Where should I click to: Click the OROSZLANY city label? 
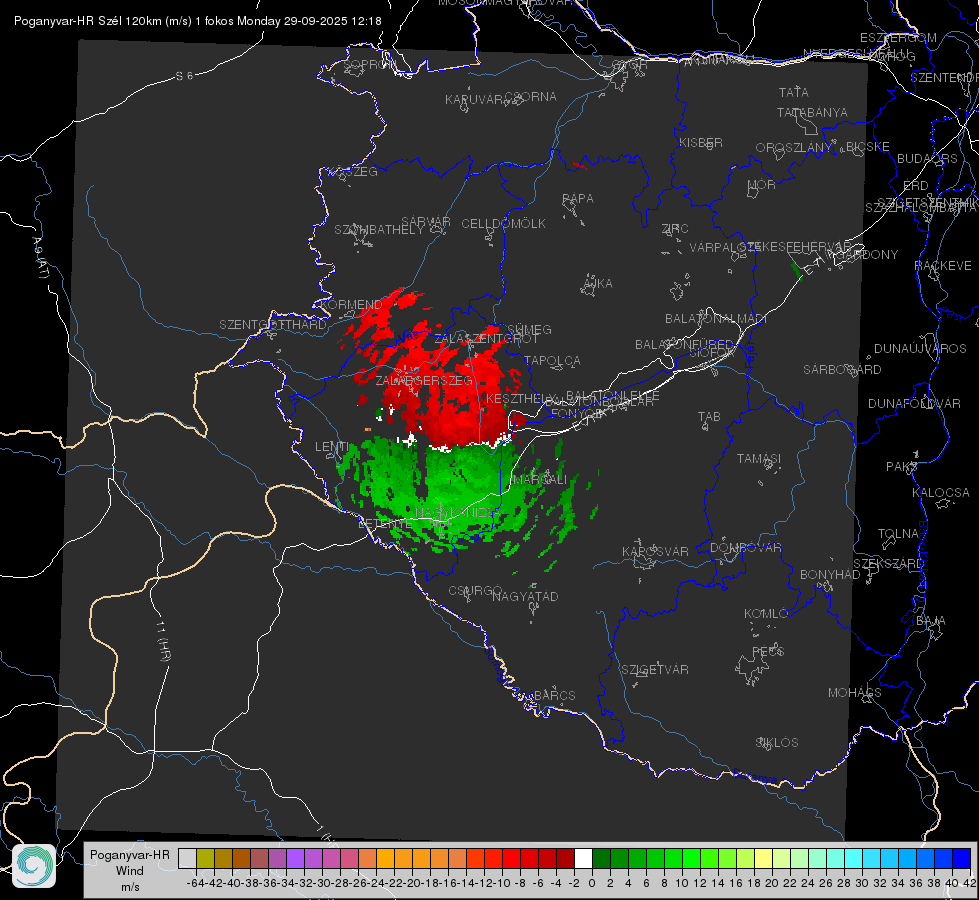(x=794, y=147)
